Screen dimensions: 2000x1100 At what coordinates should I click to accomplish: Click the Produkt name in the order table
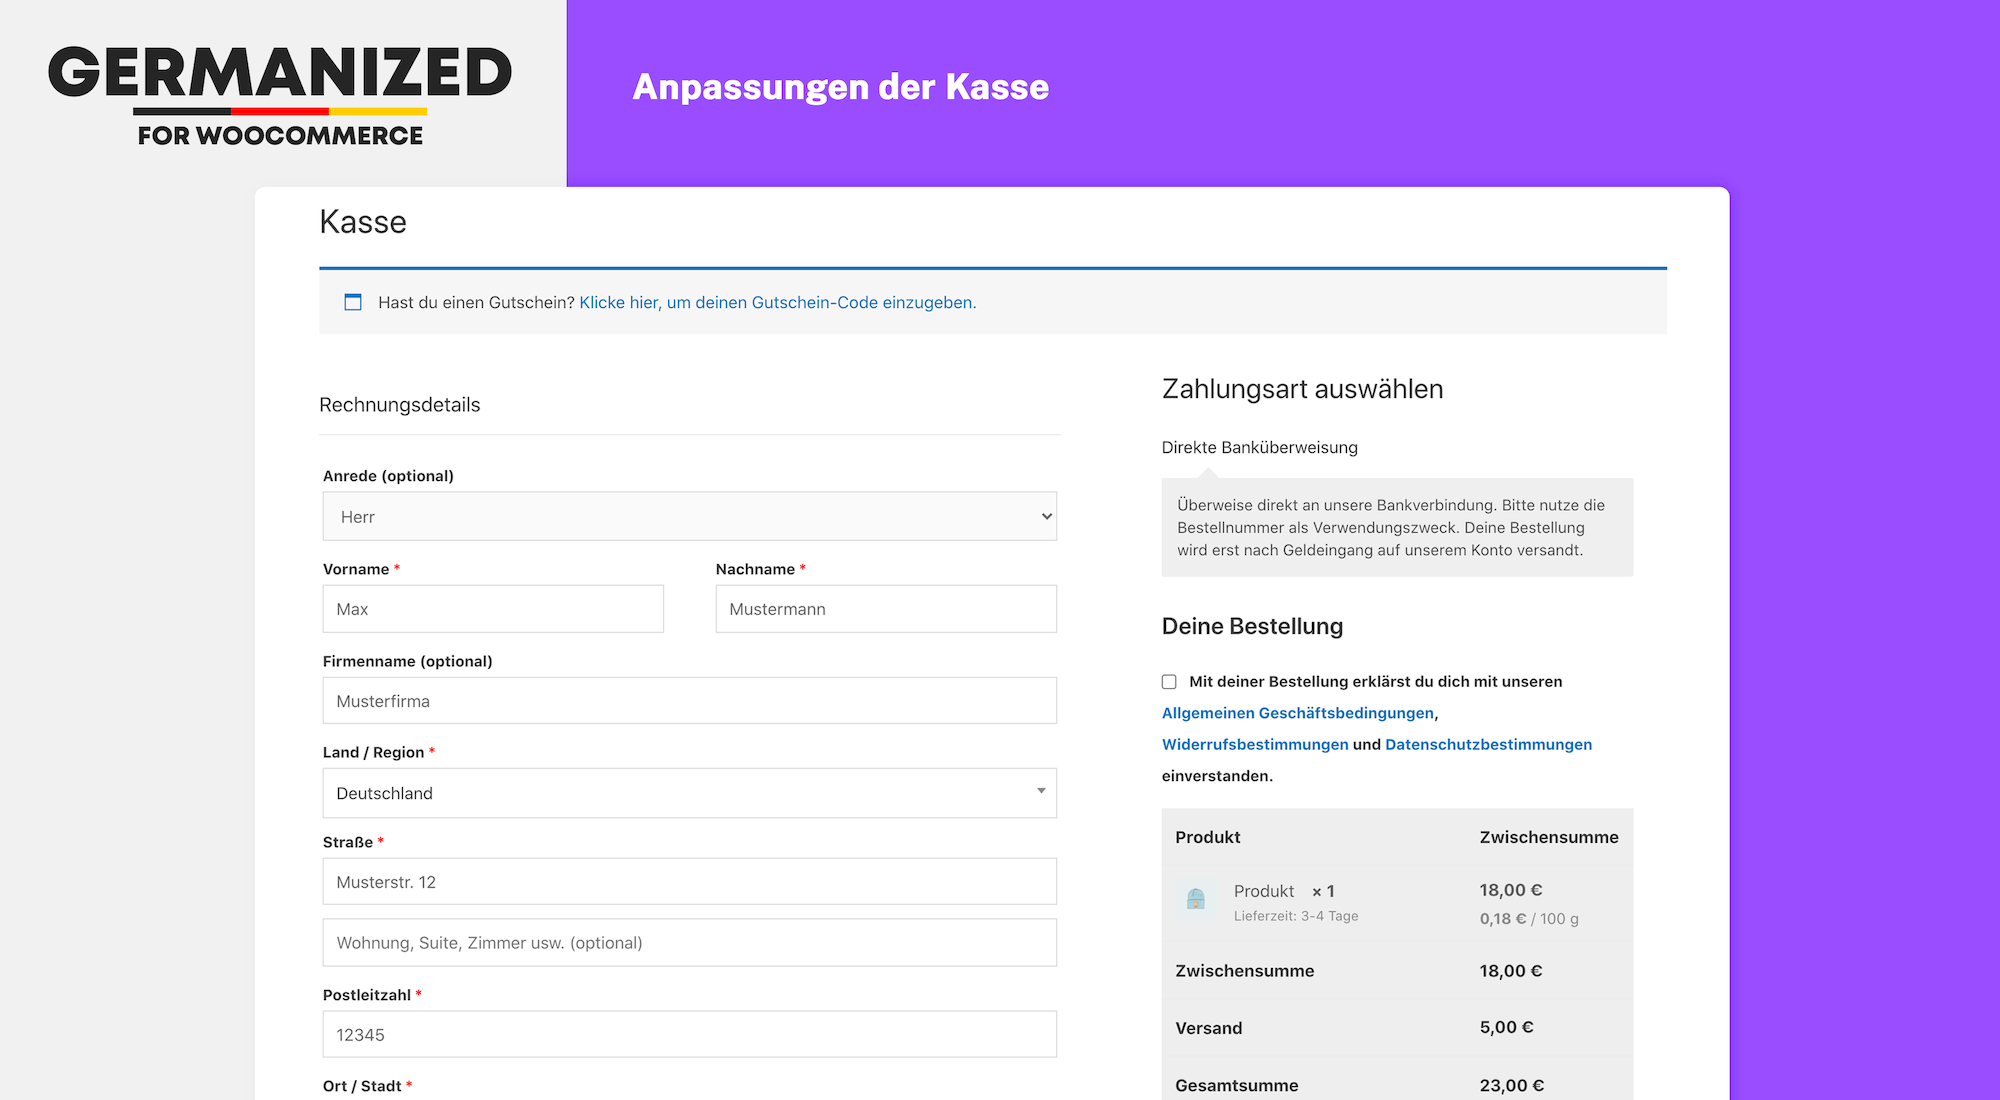point(1263,891)
